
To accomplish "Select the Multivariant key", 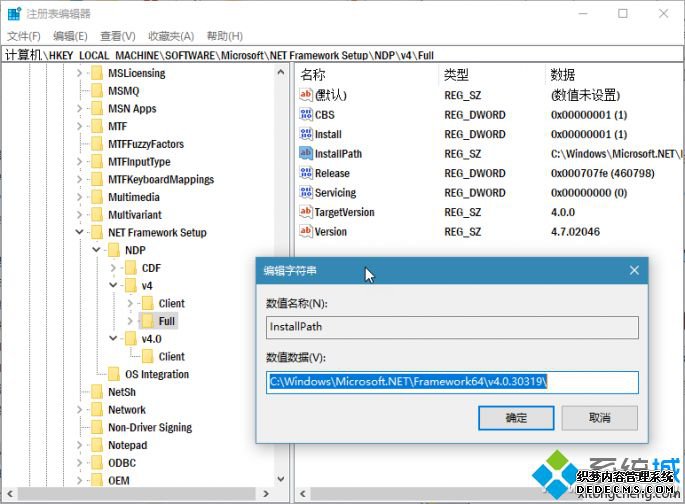I will (x=135, y=215).
